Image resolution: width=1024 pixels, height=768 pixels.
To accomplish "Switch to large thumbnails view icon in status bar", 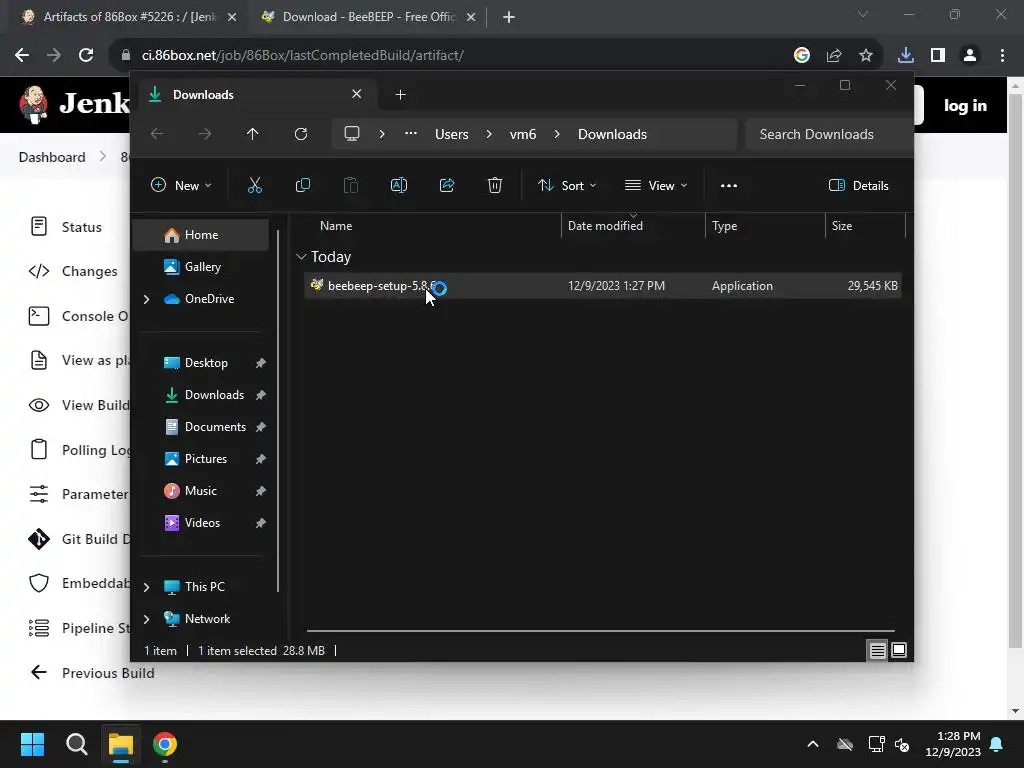I will (899, 650).
